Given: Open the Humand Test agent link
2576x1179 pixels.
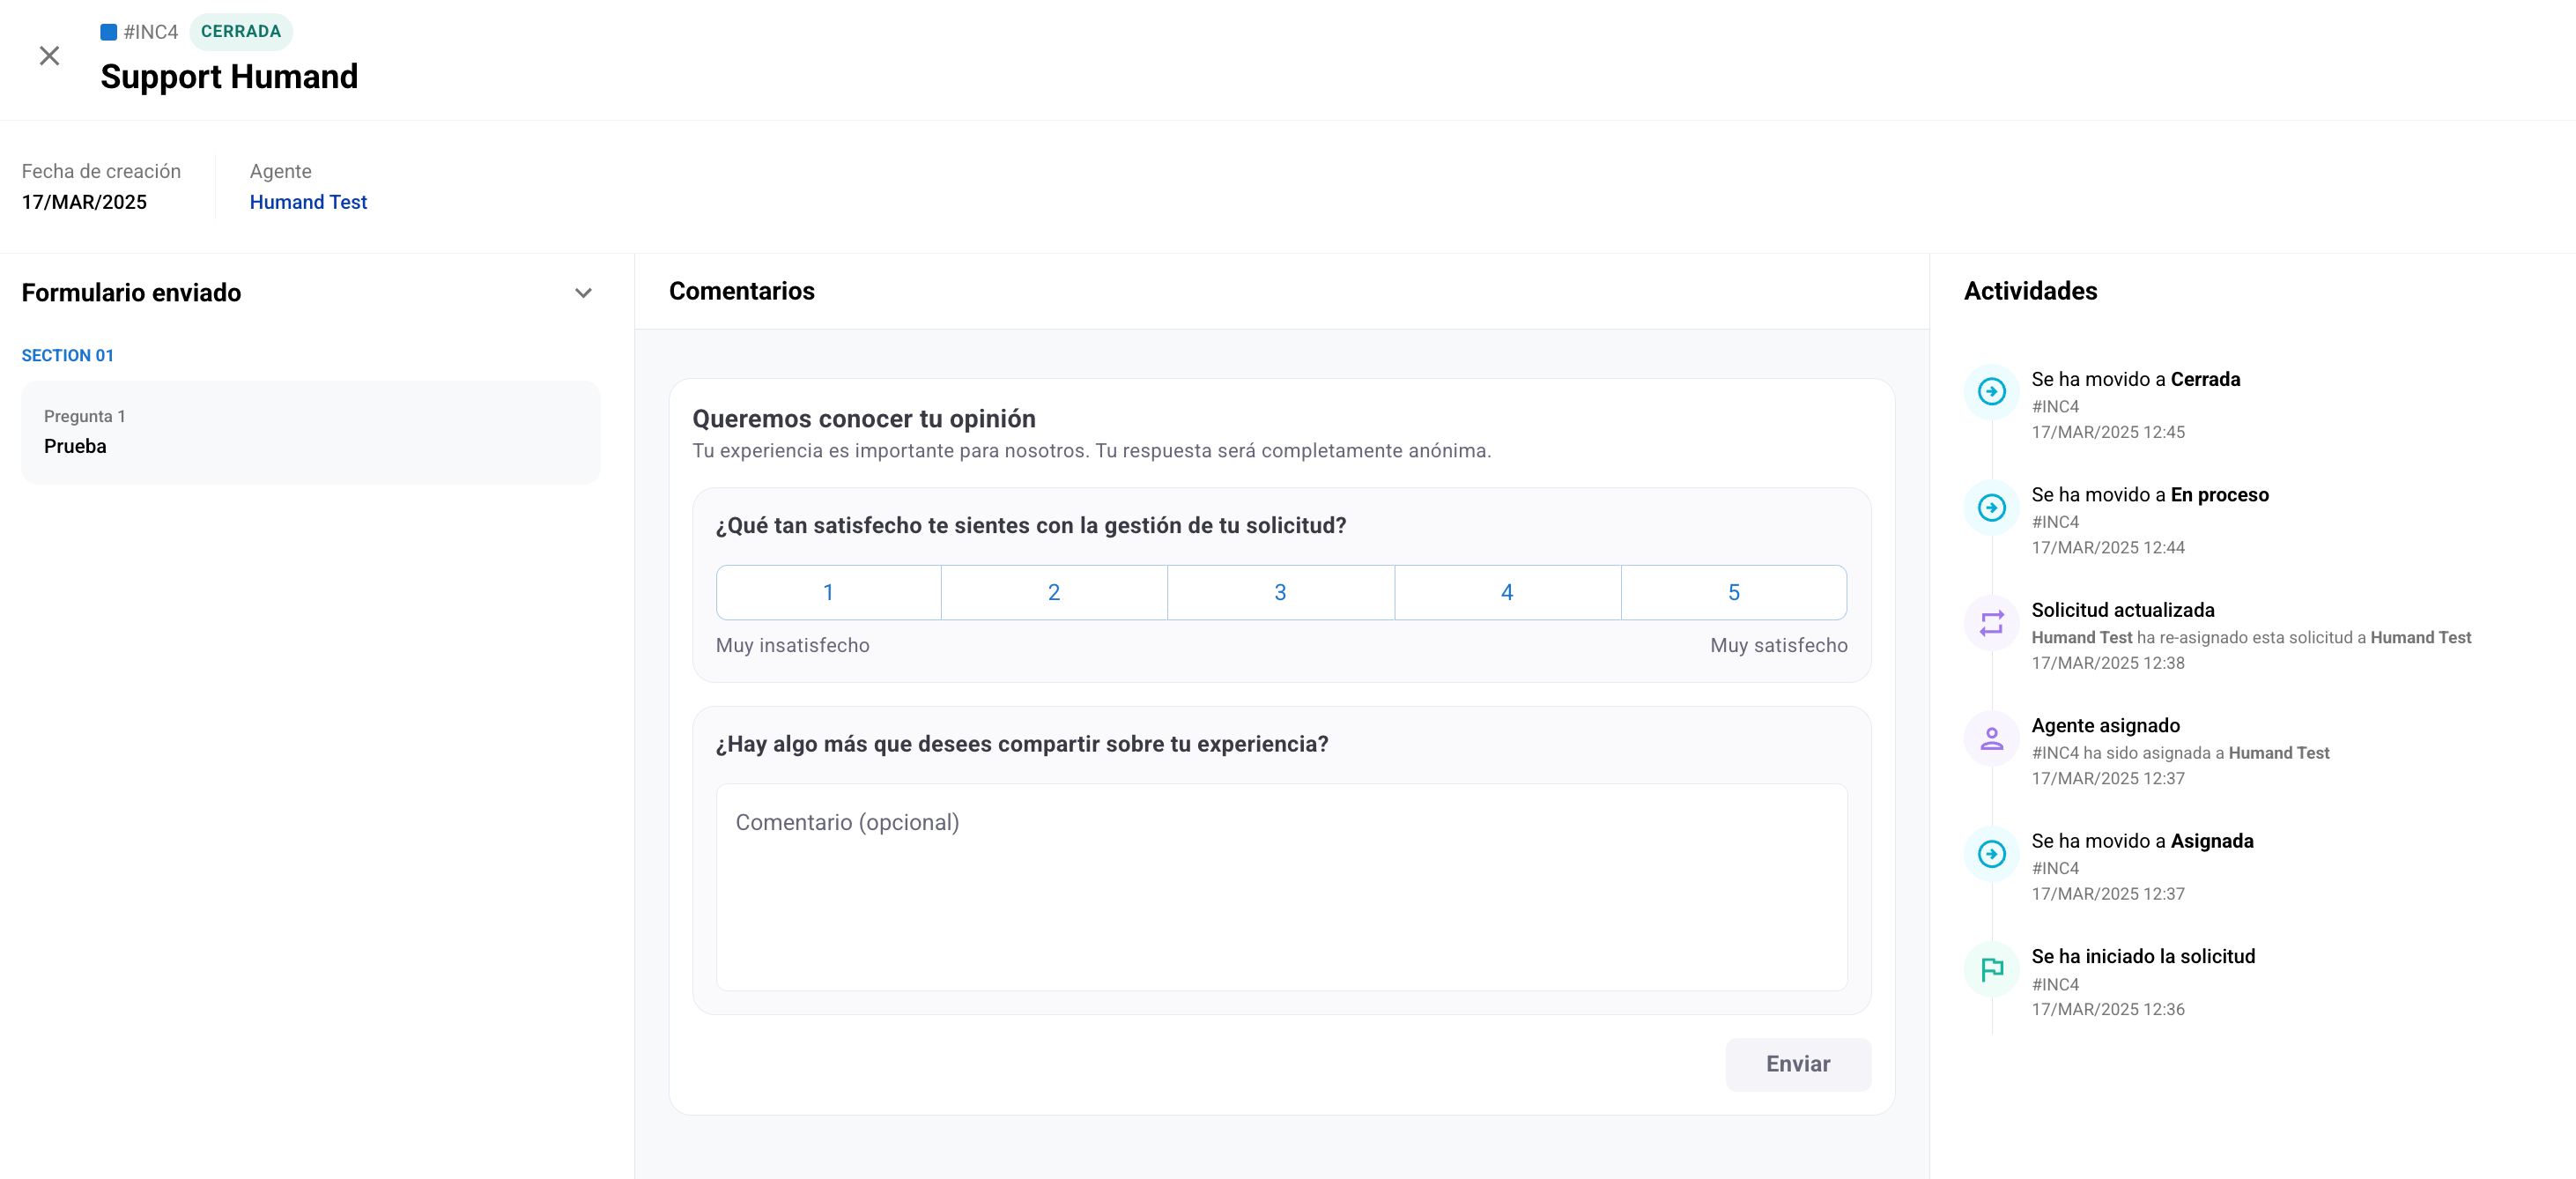Looking at the screenshot, I should coord(308,202).
